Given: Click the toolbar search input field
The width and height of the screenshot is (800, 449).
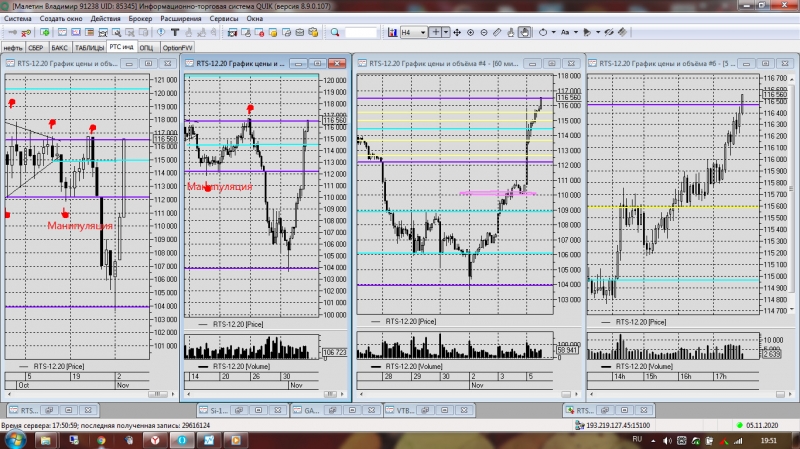Looking at the screenshot, I should 360,32.
